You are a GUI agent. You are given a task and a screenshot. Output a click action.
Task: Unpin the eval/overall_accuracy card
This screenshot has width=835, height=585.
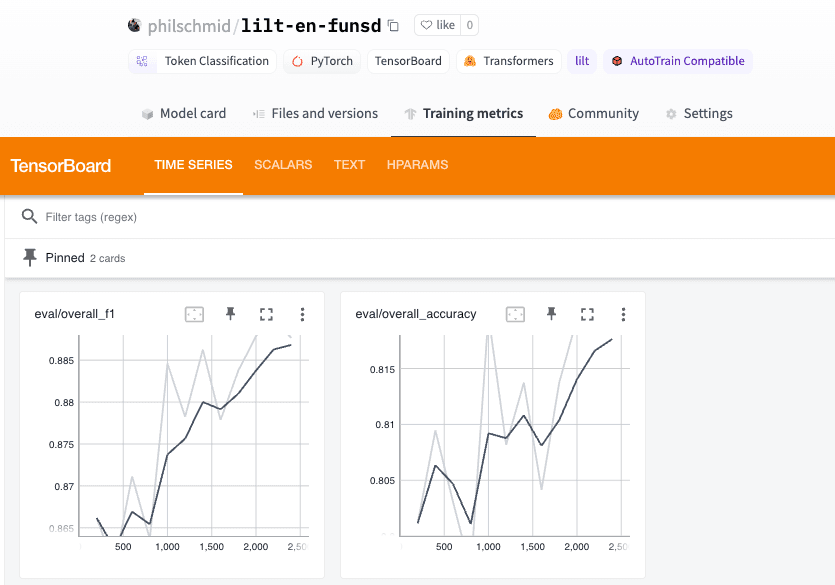[552, 314]
